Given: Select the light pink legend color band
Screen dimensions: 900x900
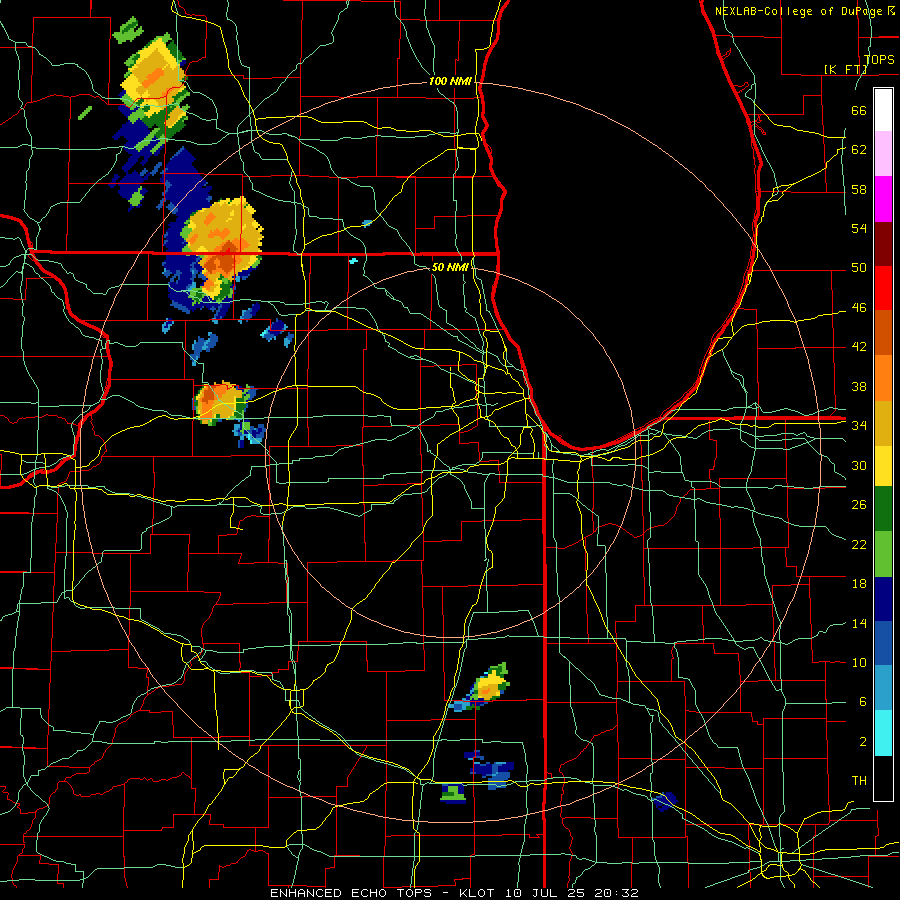Looking at the screenshot, I should 883,154.
